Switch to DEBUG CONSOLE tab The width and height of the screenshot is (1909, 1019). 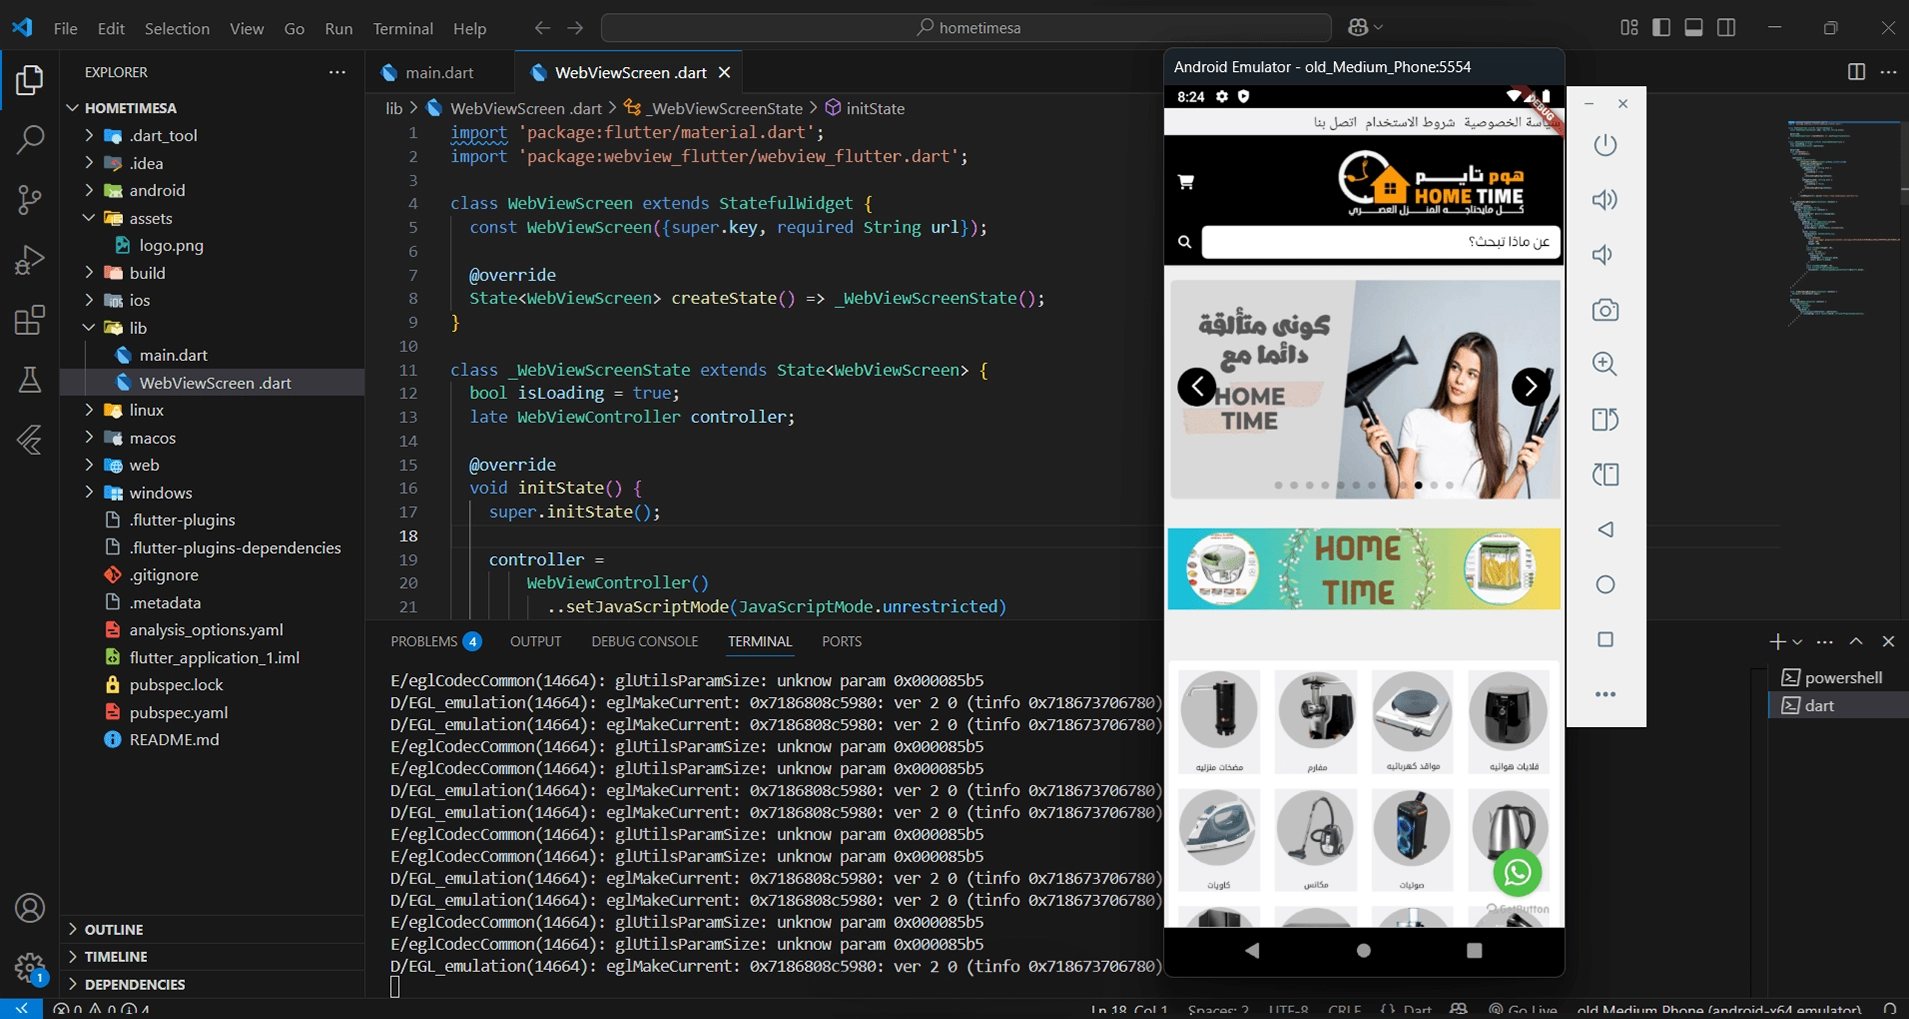pos(644,641)
